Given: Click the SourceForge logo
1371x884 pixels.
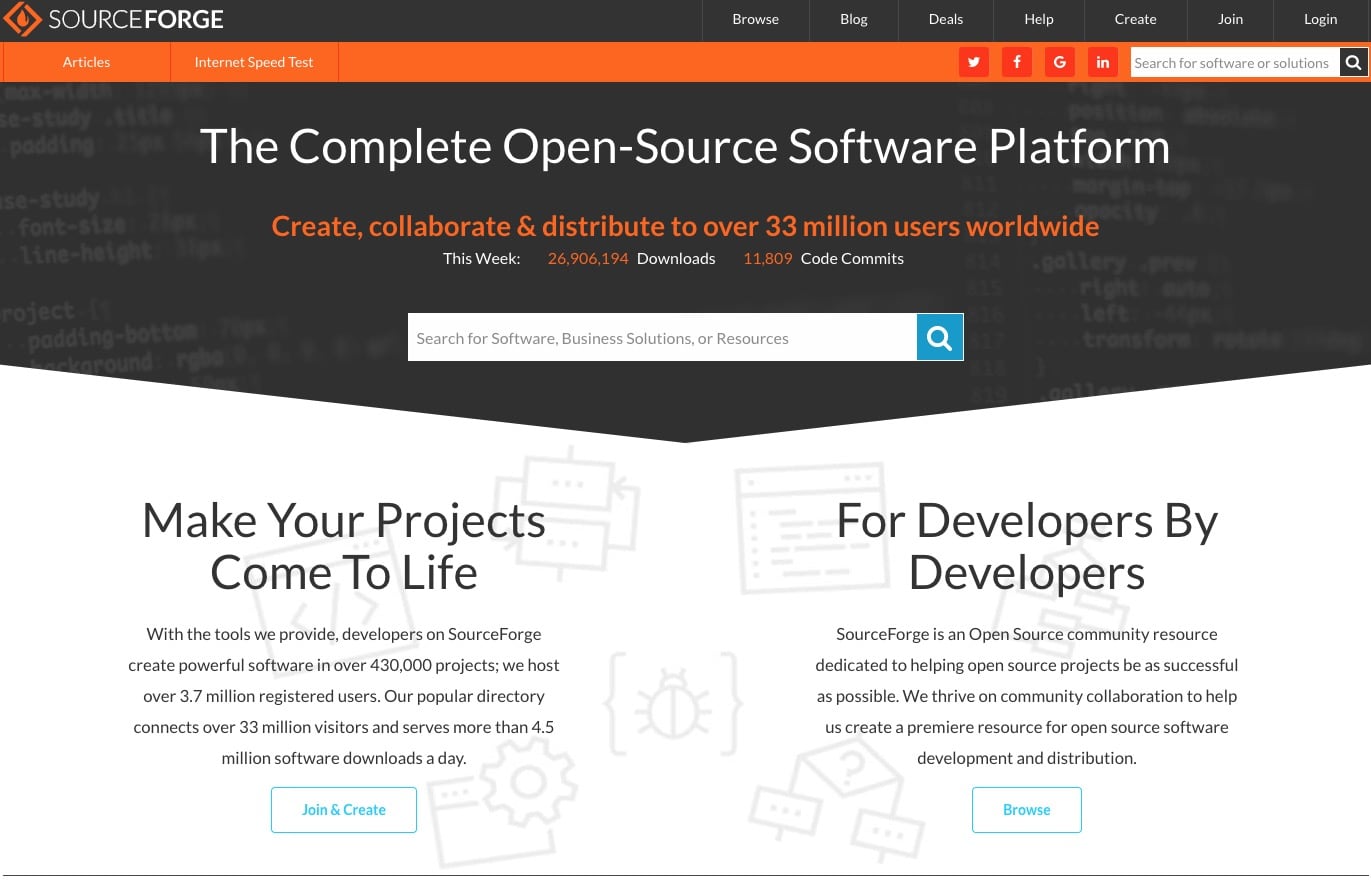Looking at the screenshot, I should pos(112,18).
